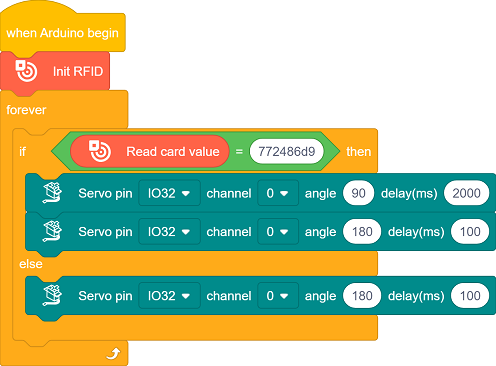Click card value field 772486d9

pyautogui.click(x=287, y=152)
